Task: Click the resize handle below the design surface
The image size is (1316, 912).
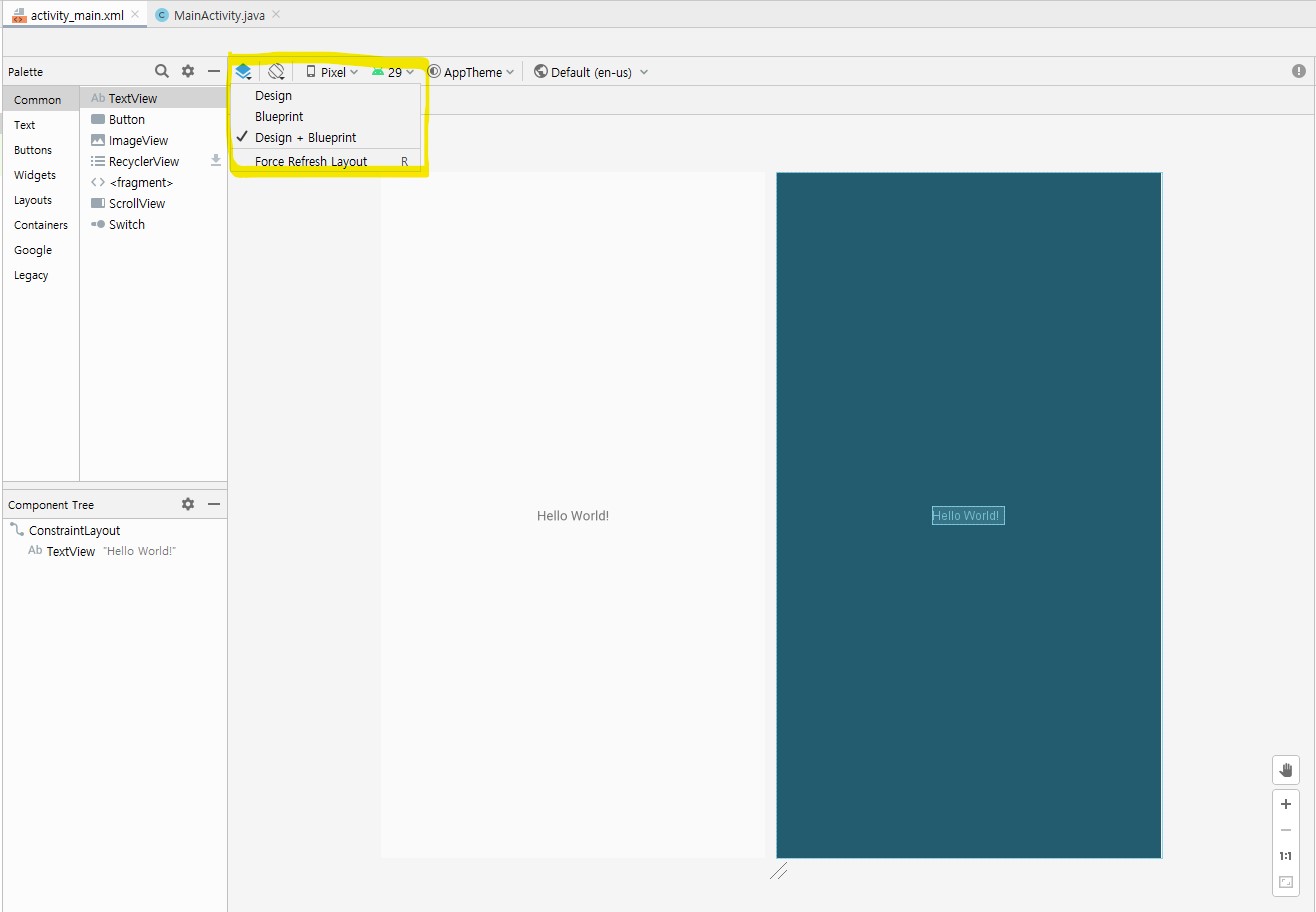Action: [x=779, y=871]
